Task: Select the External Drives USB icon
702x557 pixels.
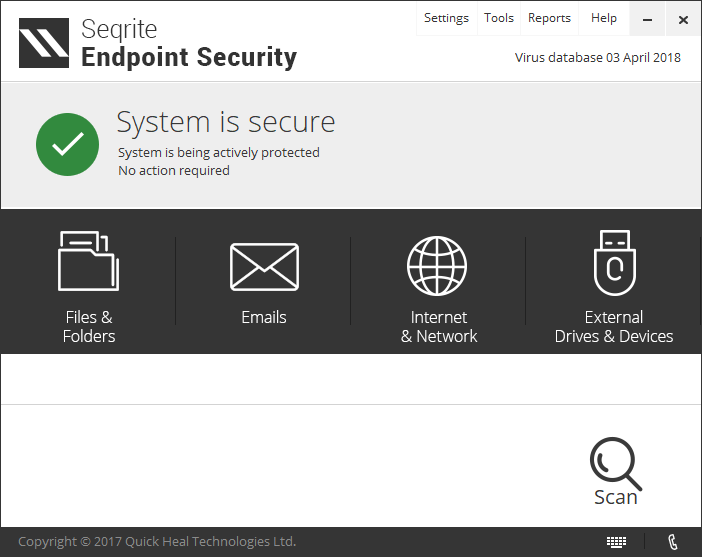Action: (x=613, y=263)
